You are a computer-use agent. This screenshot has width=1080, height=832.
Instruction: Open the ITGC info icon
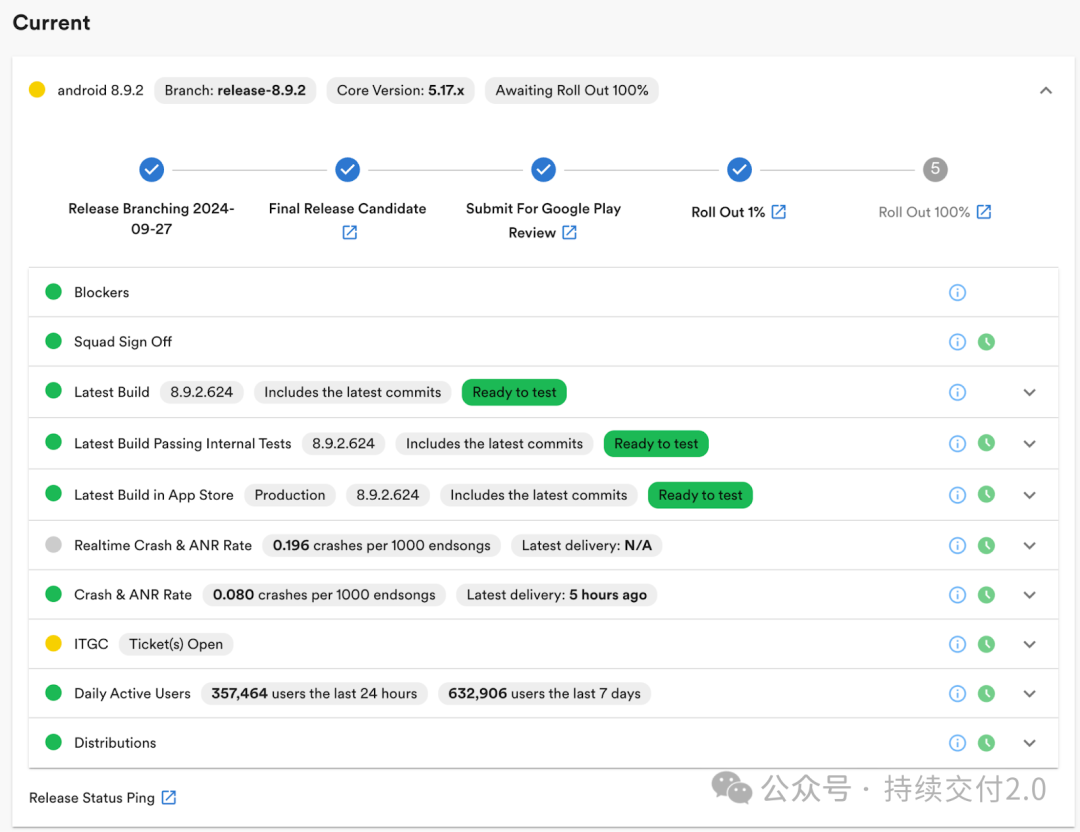(x=957, y=645)
